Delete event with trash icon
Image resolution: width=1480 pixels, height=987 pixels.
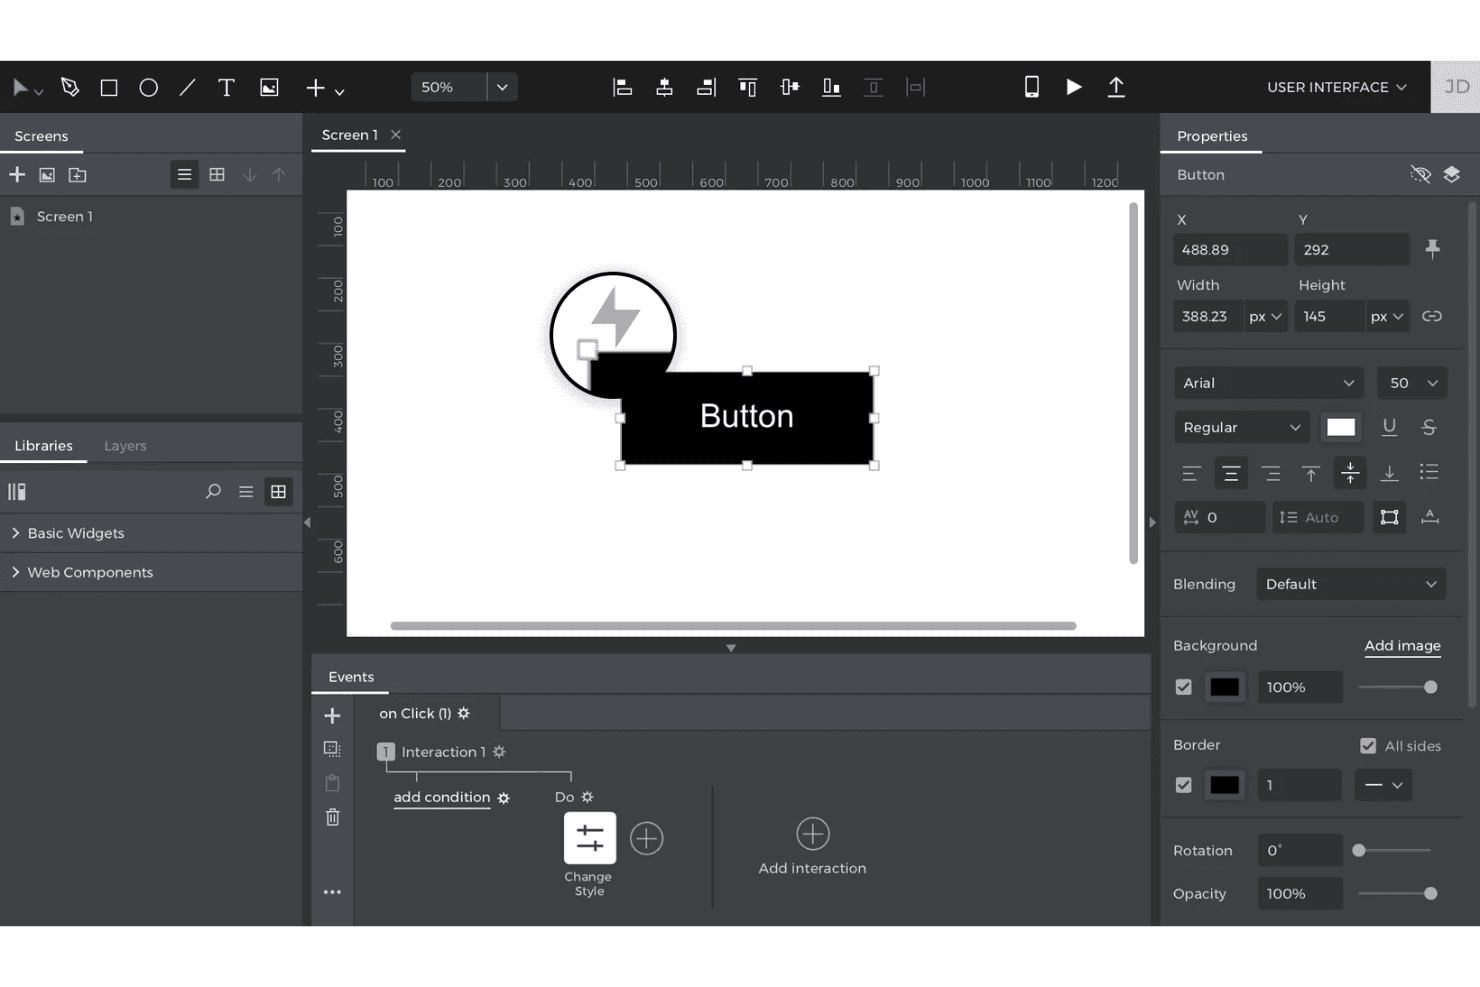333,817
